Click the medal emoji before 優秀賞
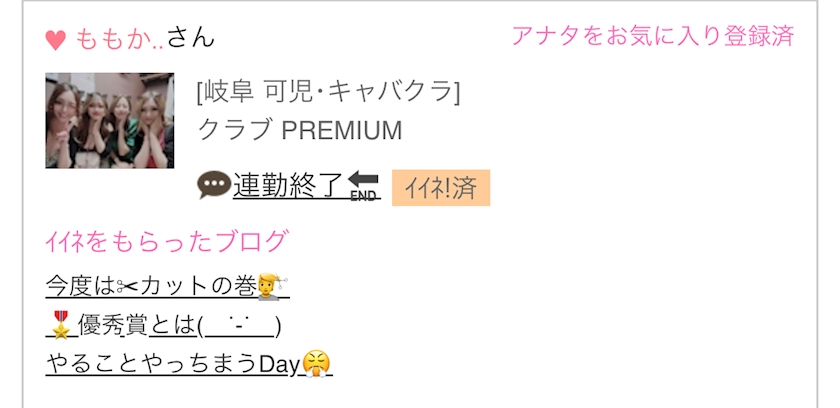Image resolution: width=840 pixels, height=408 pixels. point(62,326)
